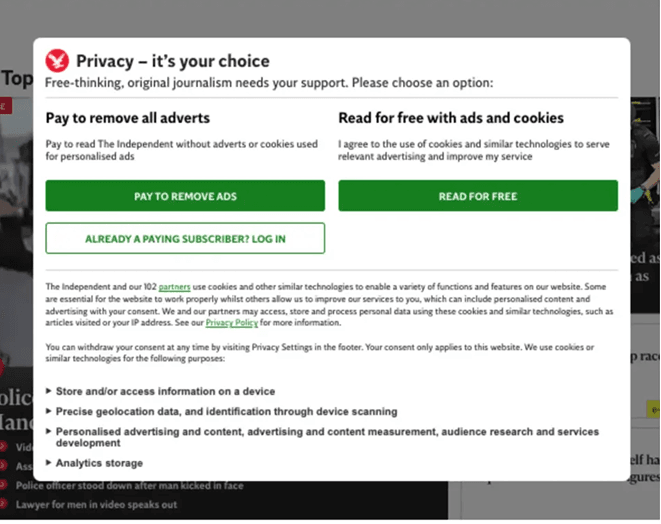661x524 pixels.
Task: Open the Privacy Policy link
Action: click(x=231, y=323)
